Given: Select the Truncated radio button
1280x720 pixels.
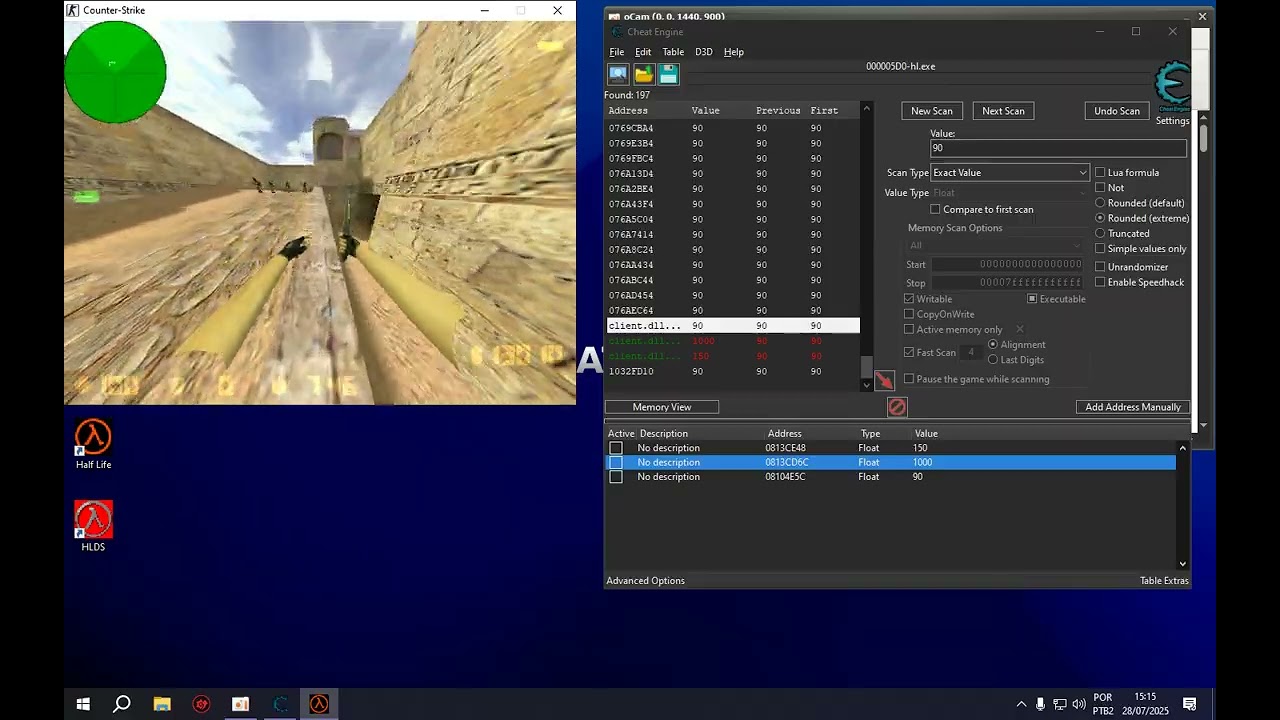Looking at the screenshot, I should click(x=1100, y=233).
